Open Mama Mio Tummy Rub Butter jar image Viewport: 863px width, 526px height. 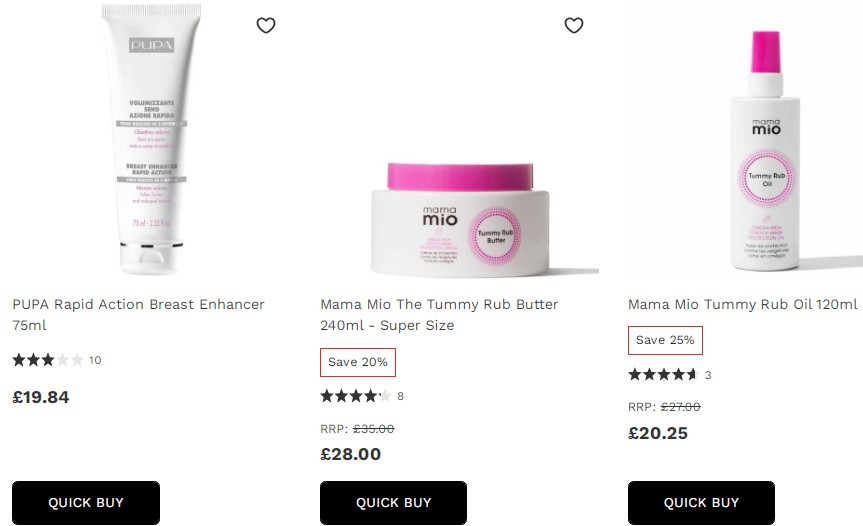[460, 219]
